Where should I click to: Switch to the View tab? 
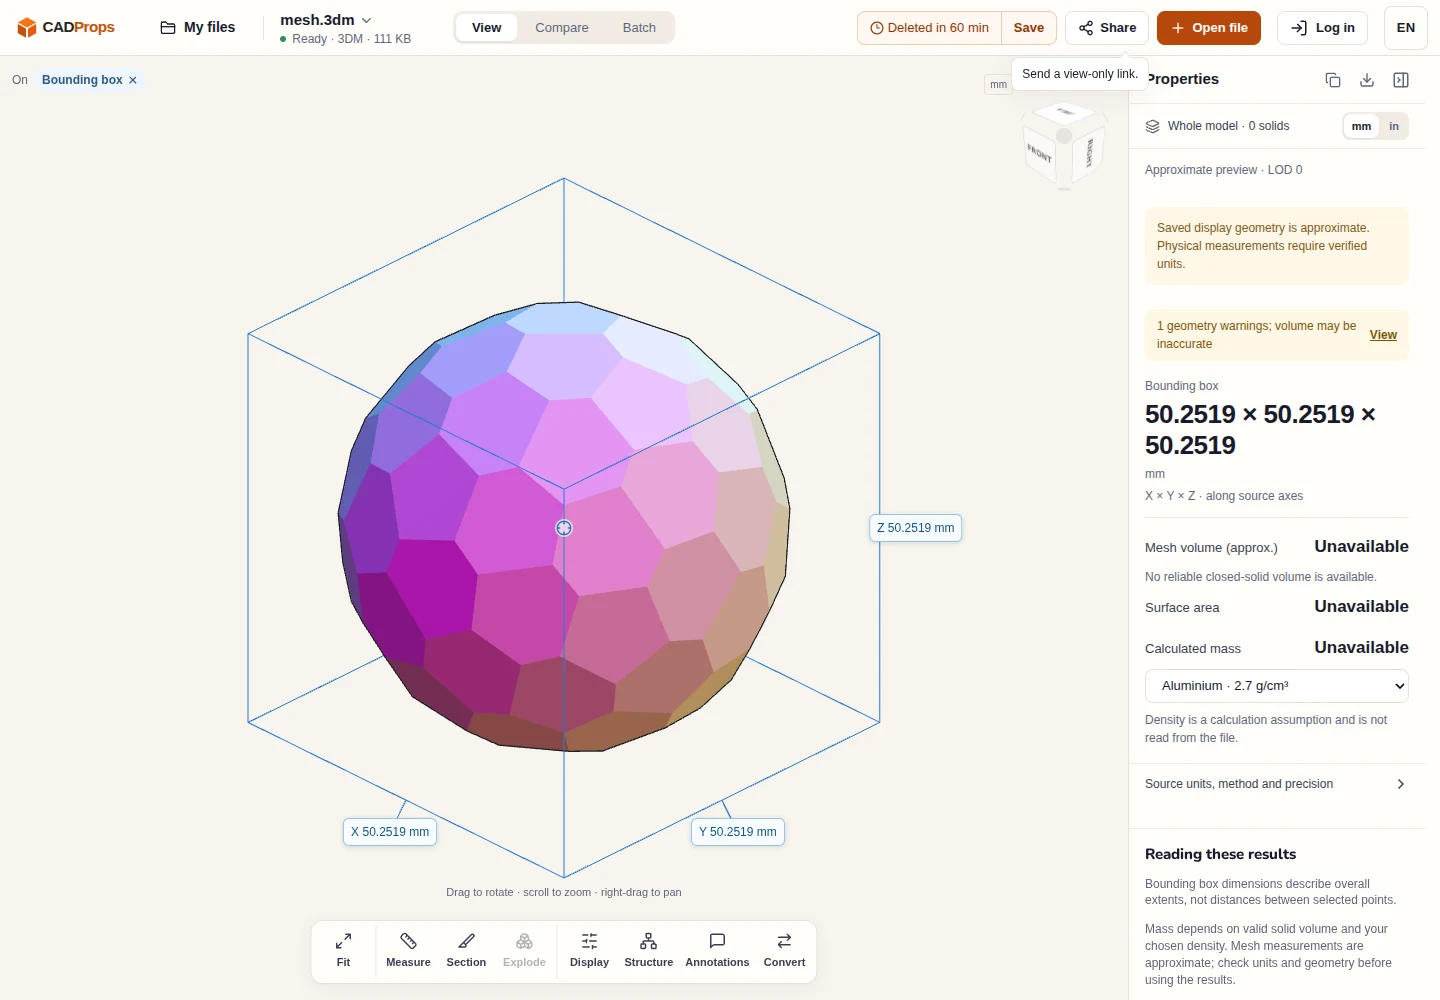(487, 28)
